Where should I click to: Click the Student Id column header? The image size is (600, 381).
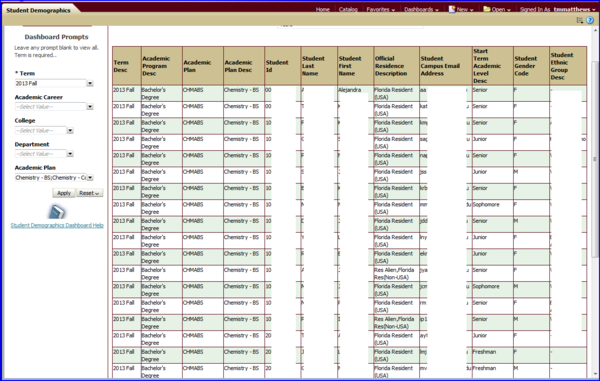coord(283,66)
